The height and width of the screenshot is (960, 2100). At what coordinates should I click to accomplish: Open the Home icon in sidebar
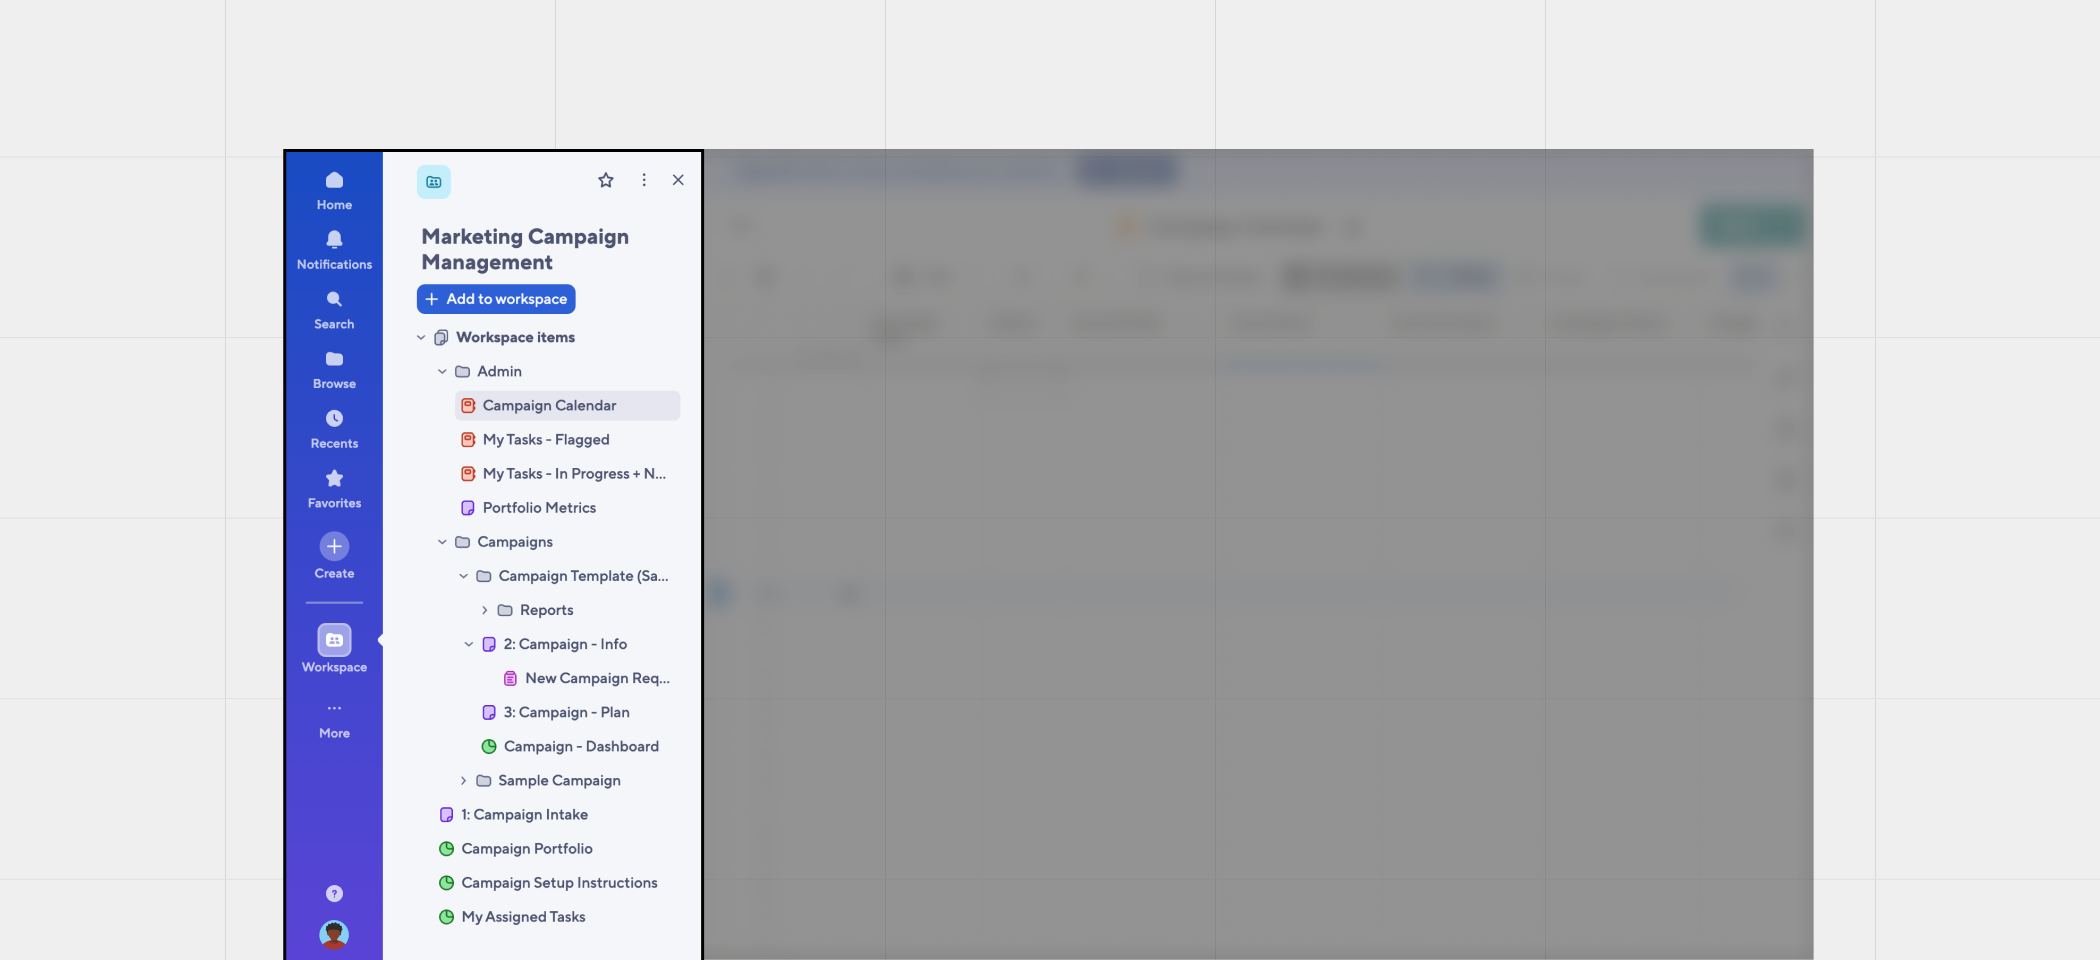[x=334, y=181]
